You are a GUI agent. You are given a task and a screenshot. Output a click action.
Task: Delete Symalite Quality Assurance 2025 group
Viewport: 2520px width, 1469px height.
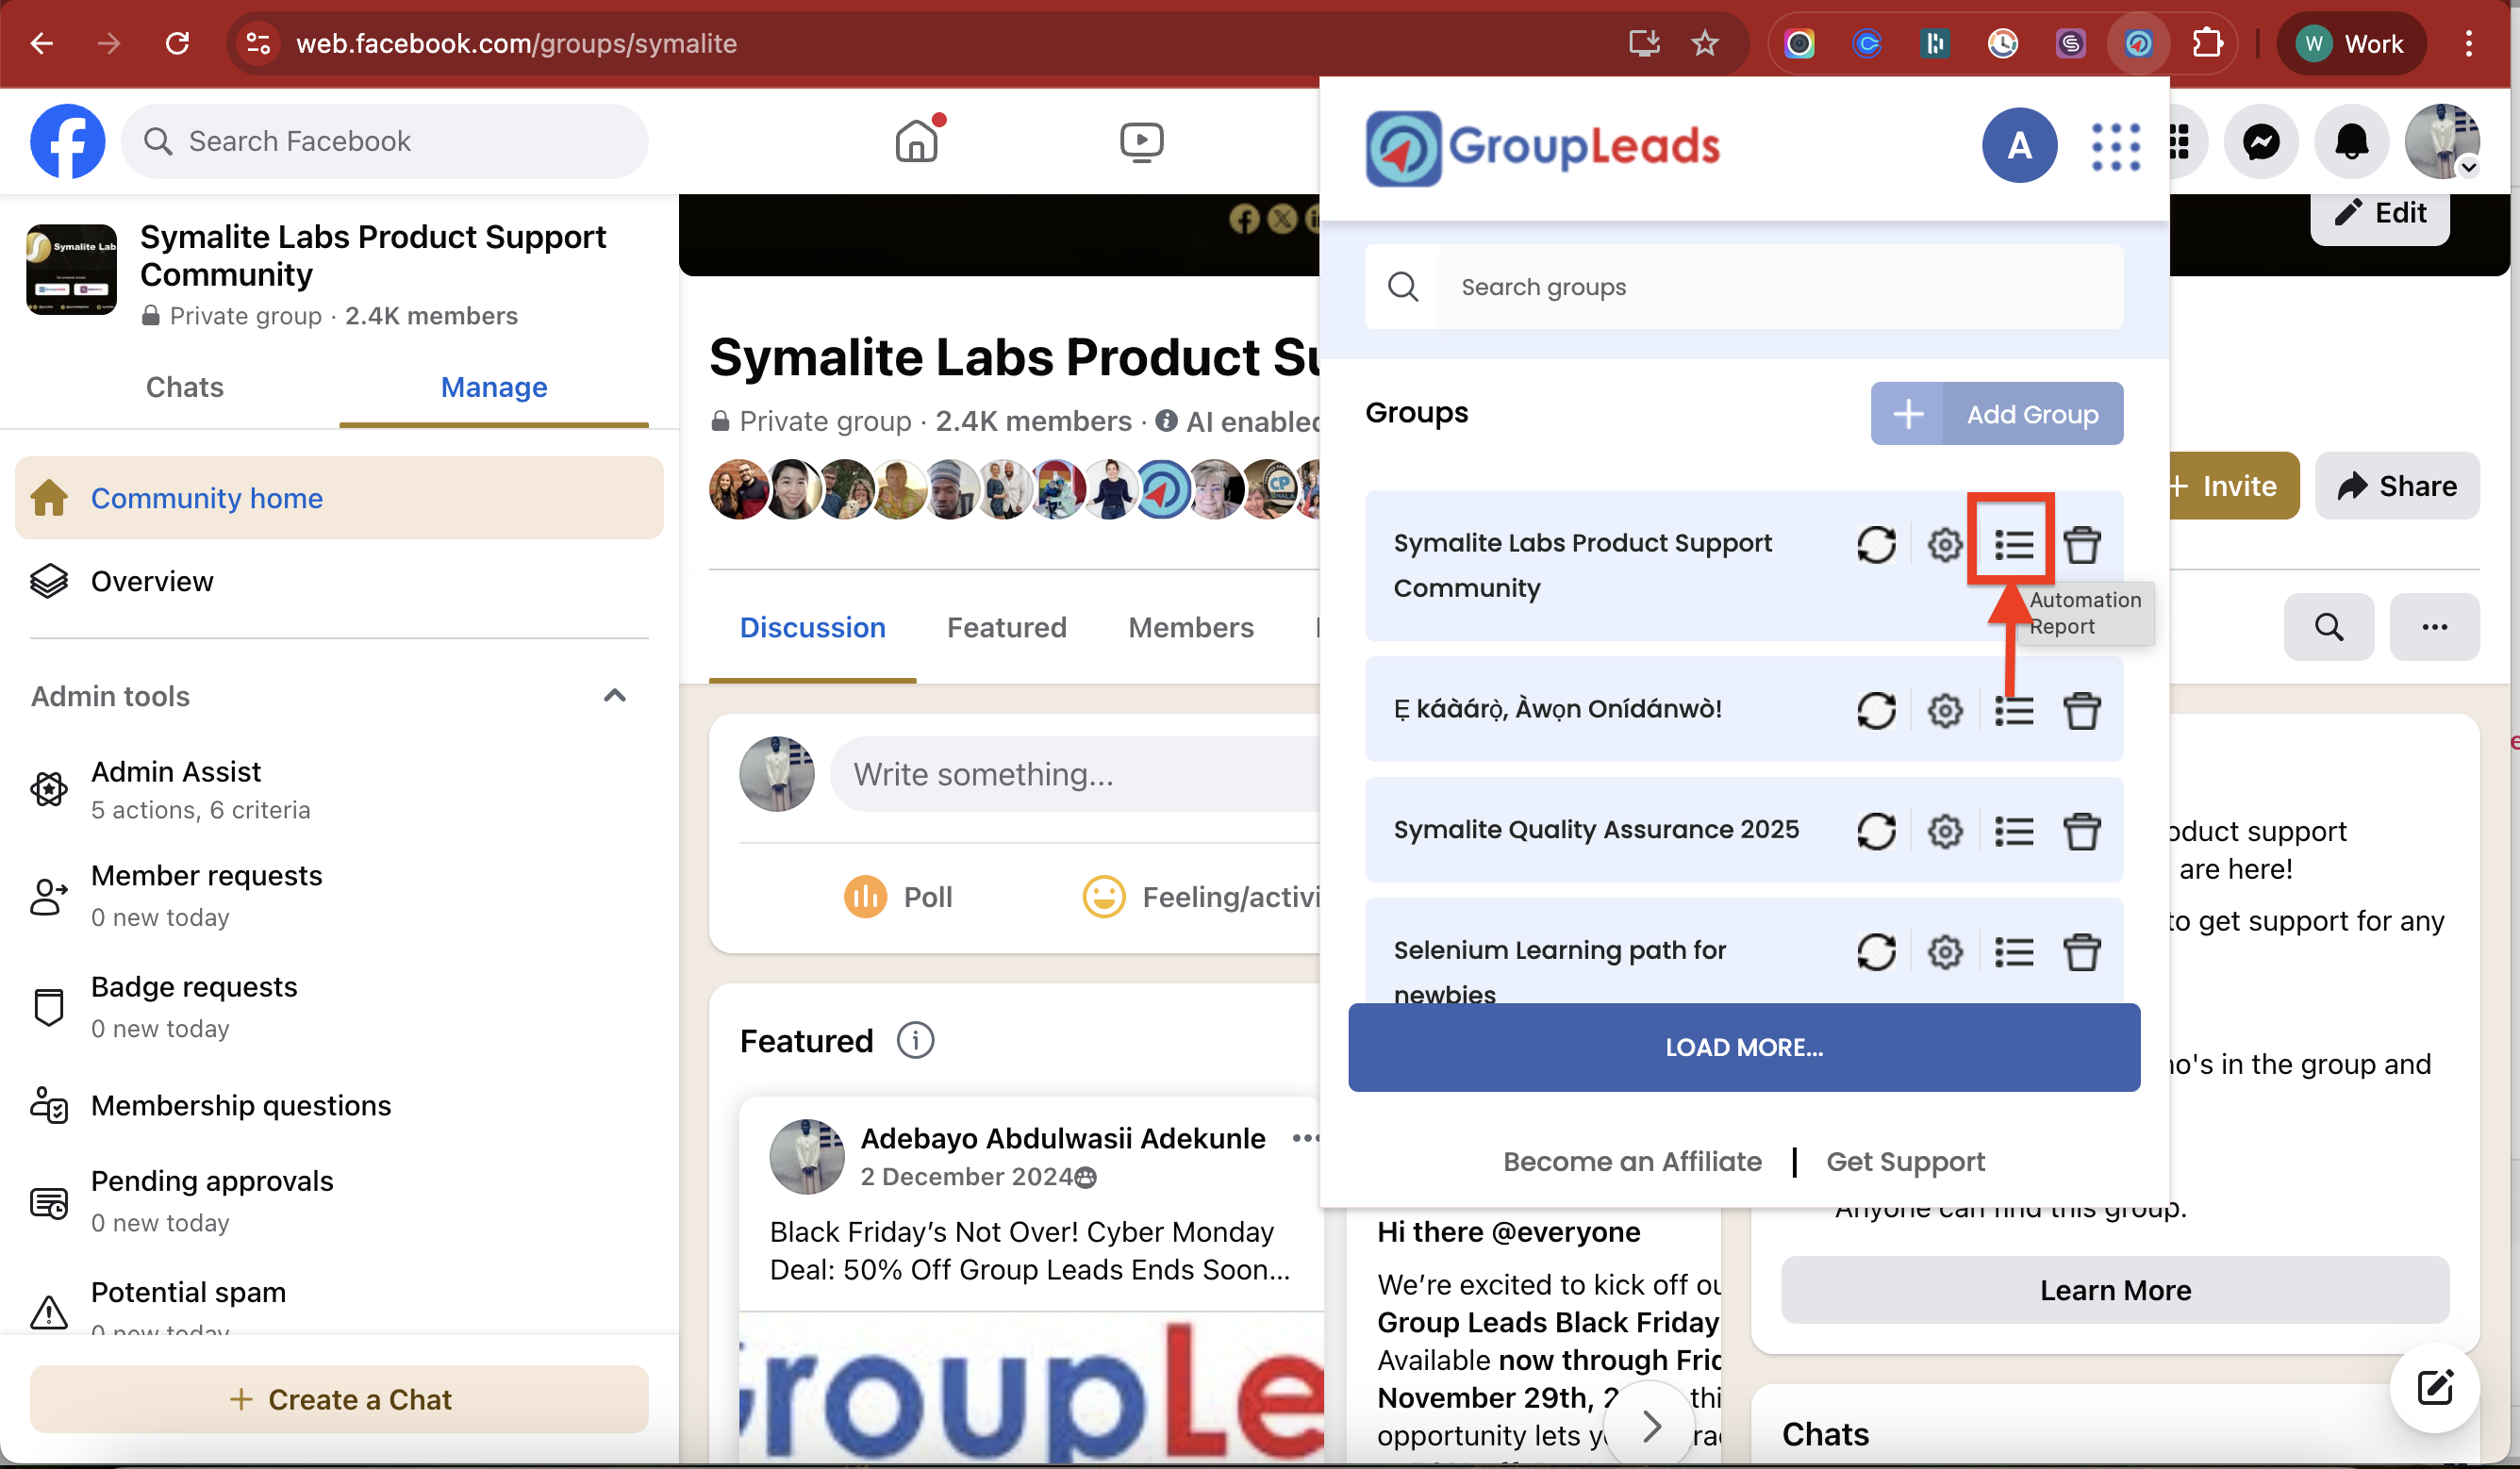pyautogui.click(x=2082, y=831)
